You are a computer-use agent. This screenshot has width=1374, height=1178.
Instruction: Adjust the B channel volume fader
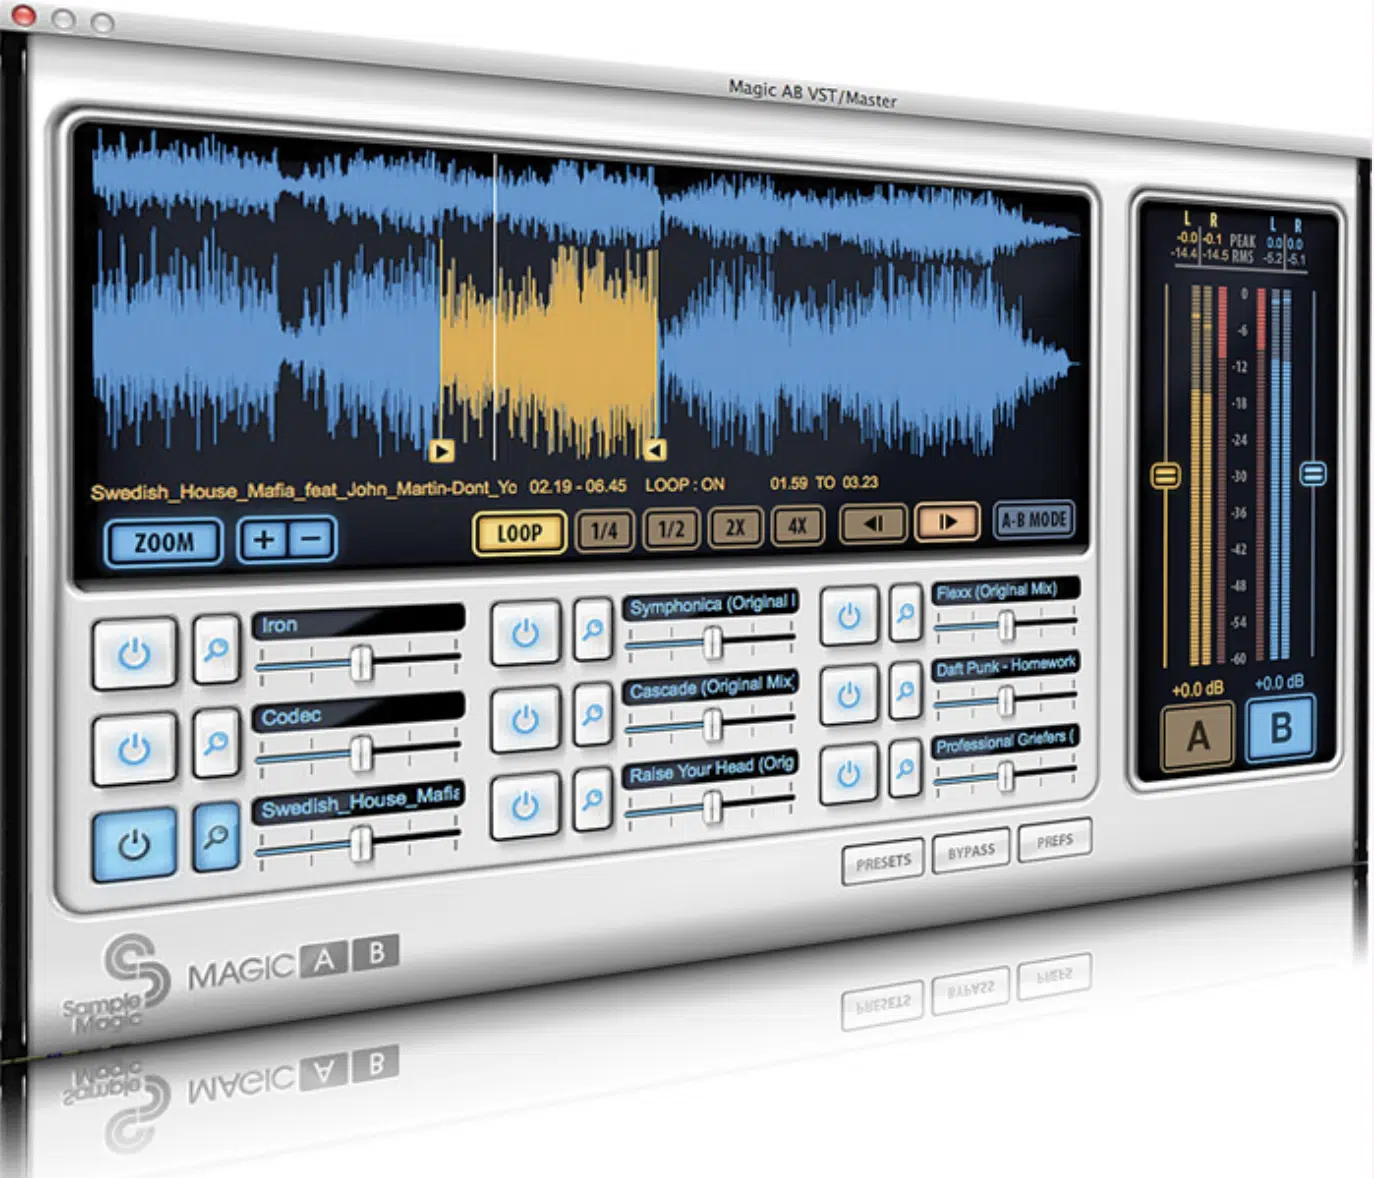(x=1313, y=473)
